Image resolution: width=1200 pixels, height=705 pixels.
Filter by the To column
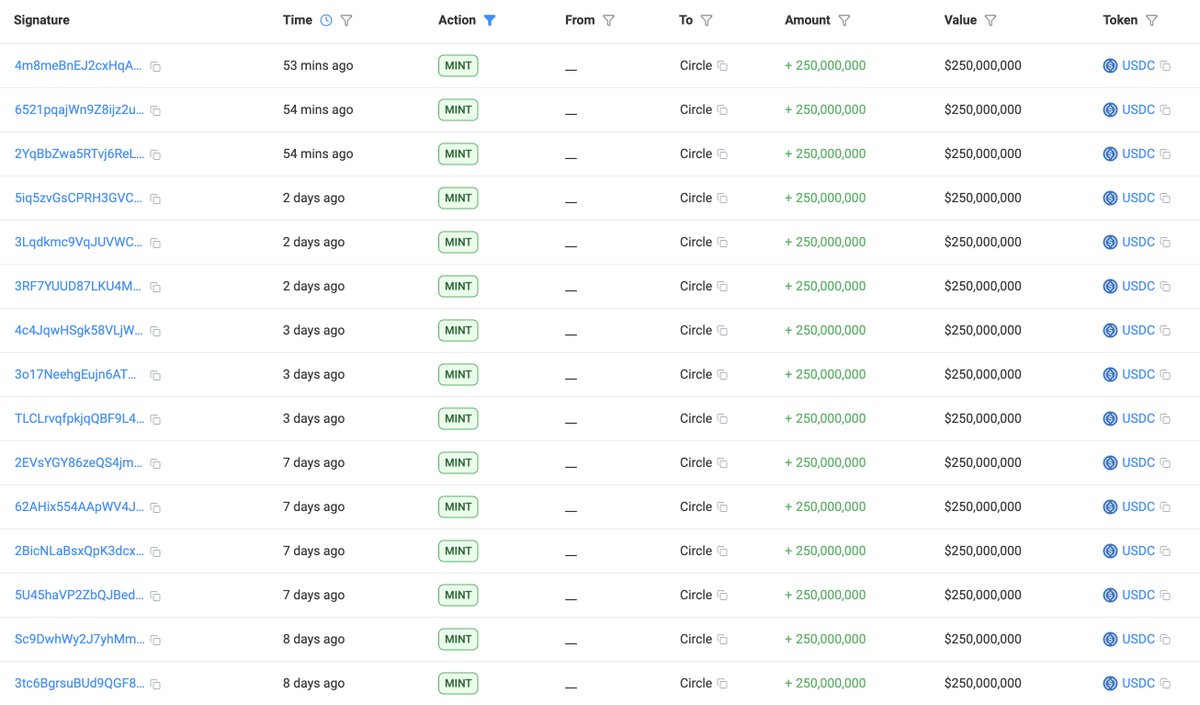point(707,20)
